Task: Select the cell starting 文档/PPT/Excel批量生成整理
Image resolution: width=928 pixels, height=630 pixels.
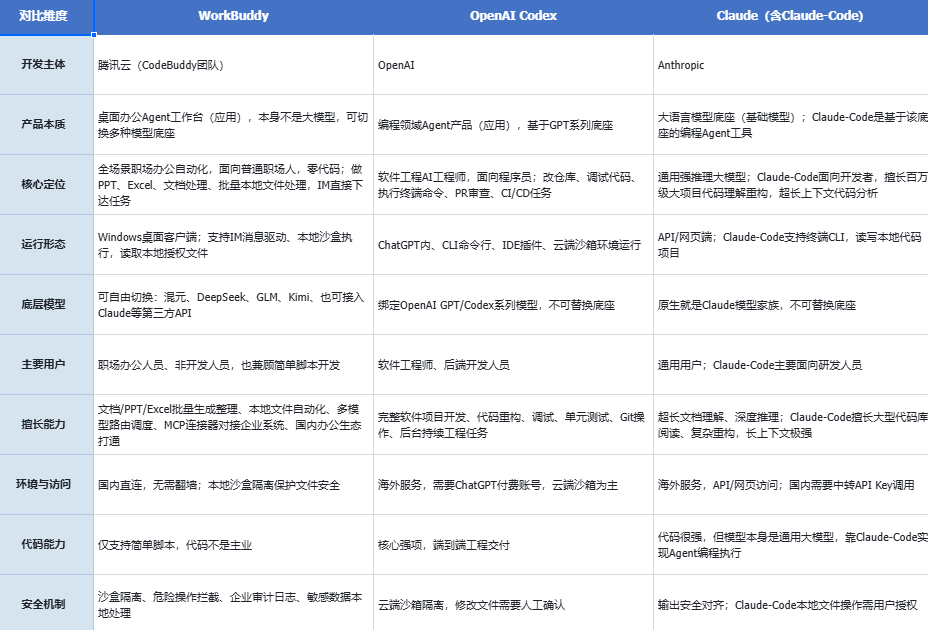Action: click(233, 425)
